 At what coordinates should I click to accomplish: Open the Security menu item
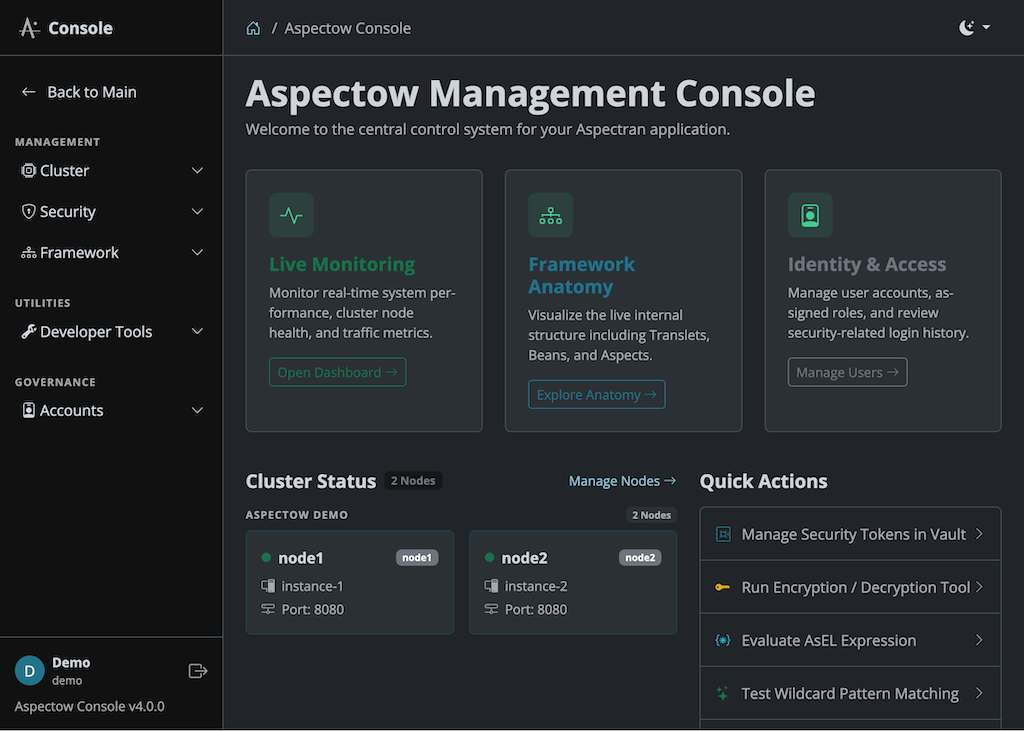(x=111, y=212)
